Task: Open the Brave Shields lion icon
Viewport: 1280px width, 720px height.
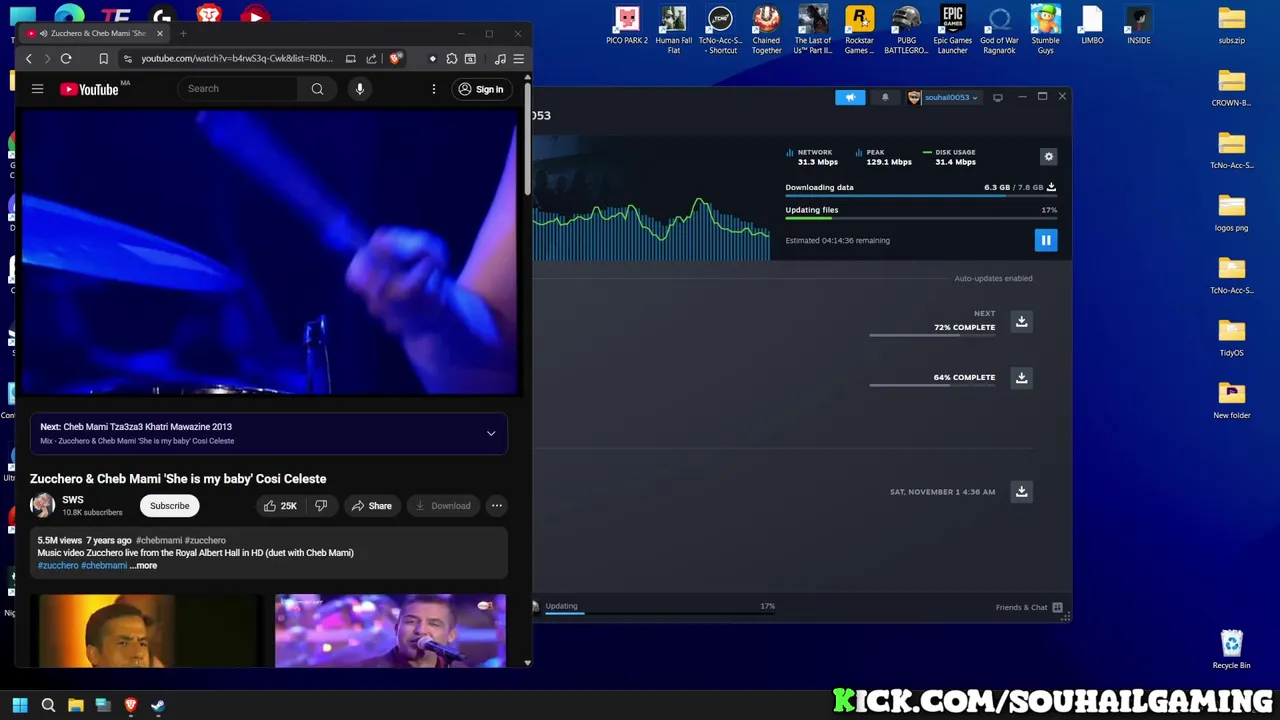Action: coord(395,59)
